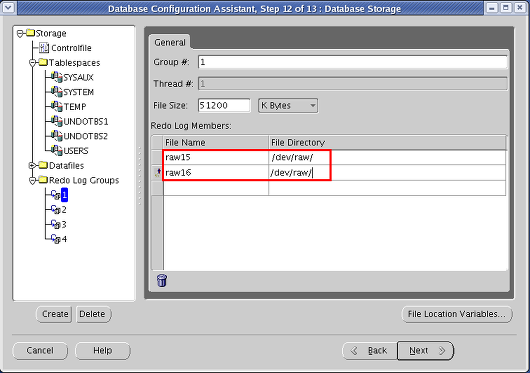Click the Tablespaces folder icon

pyautogui.click(x=43, y=62)
